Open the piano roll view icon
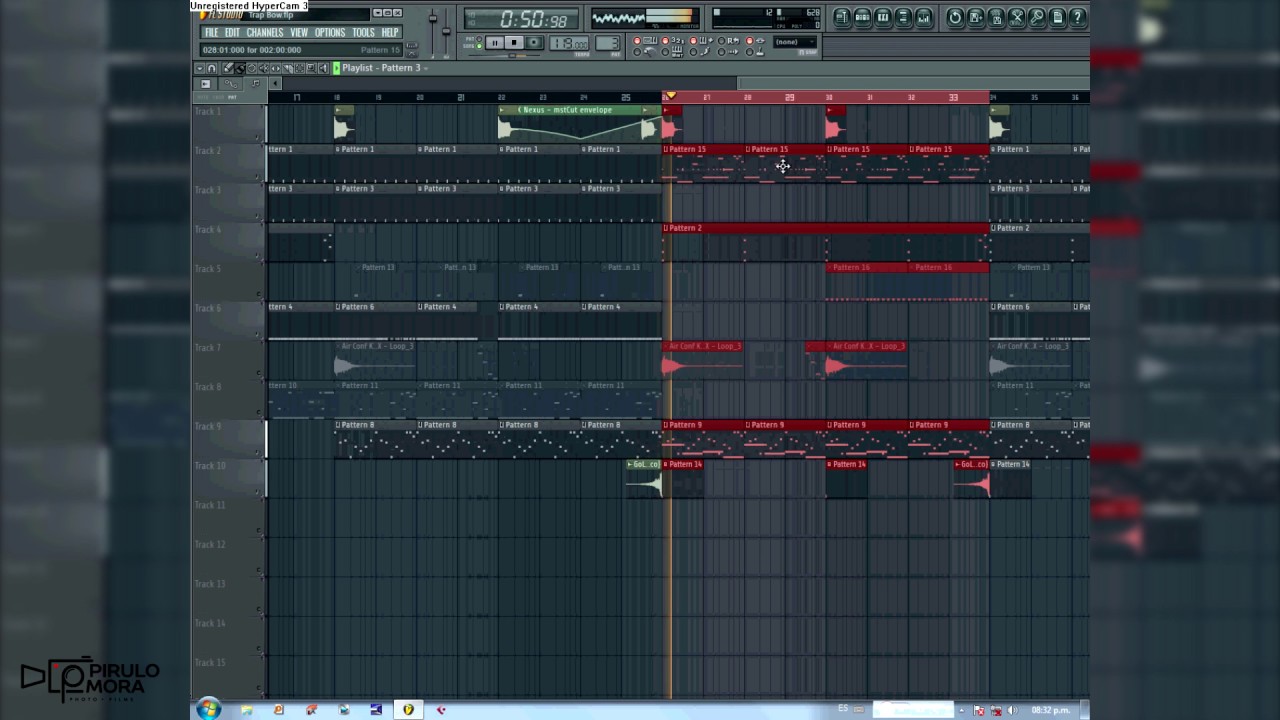Viewport: 1280px width, 720px height. pyautogui.click(x=883, y=17)
